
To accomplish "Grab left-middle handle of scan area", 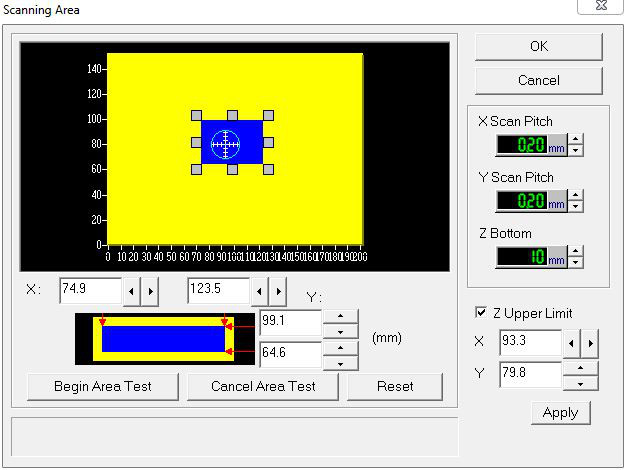I will tap(196, 143).
